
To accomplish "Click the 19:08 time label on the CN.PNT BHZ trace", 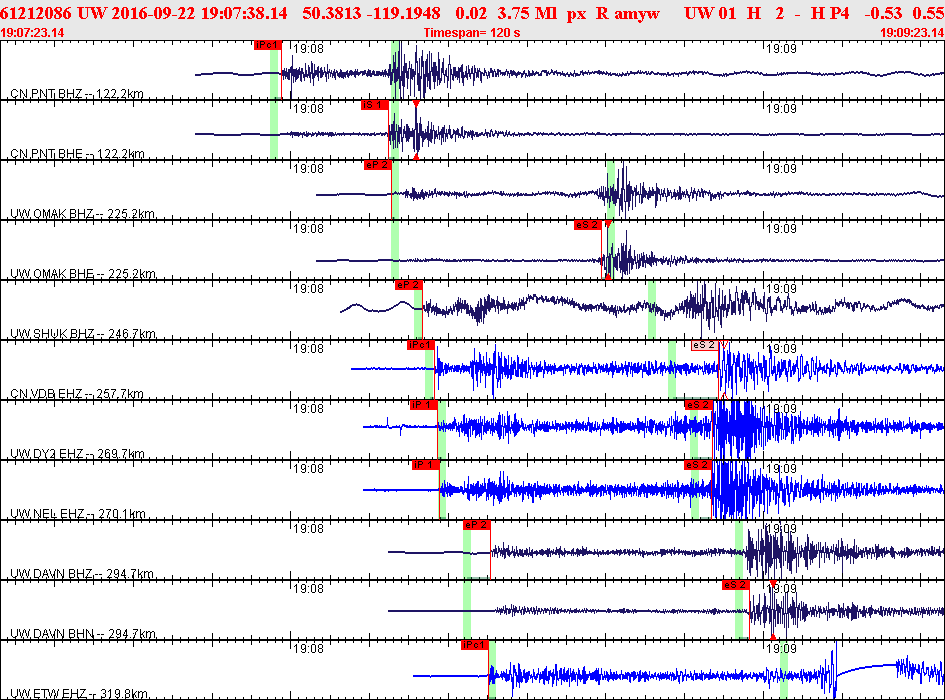I will (x=309, y=49).
